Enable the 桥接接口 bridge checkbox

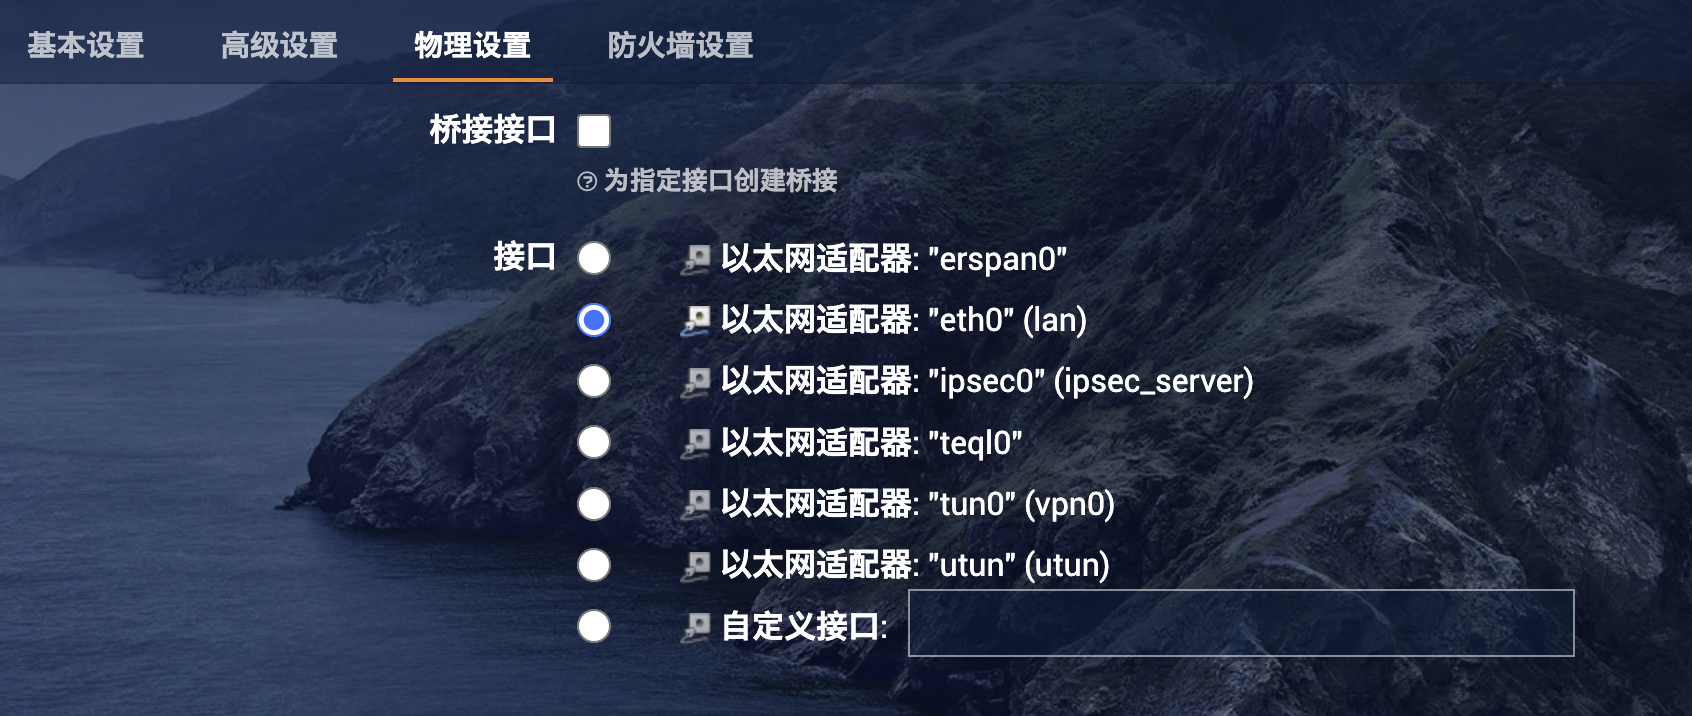594,131
